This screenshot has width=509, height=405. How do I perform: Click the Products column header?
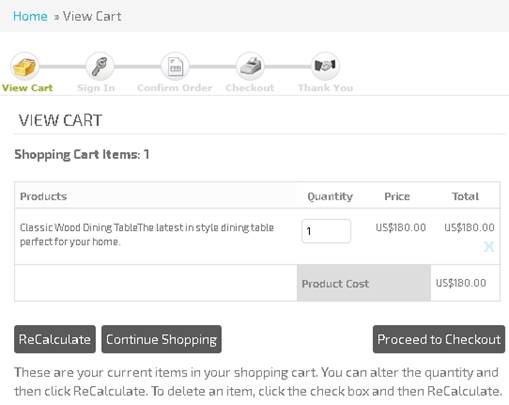[x=43, y=196]
